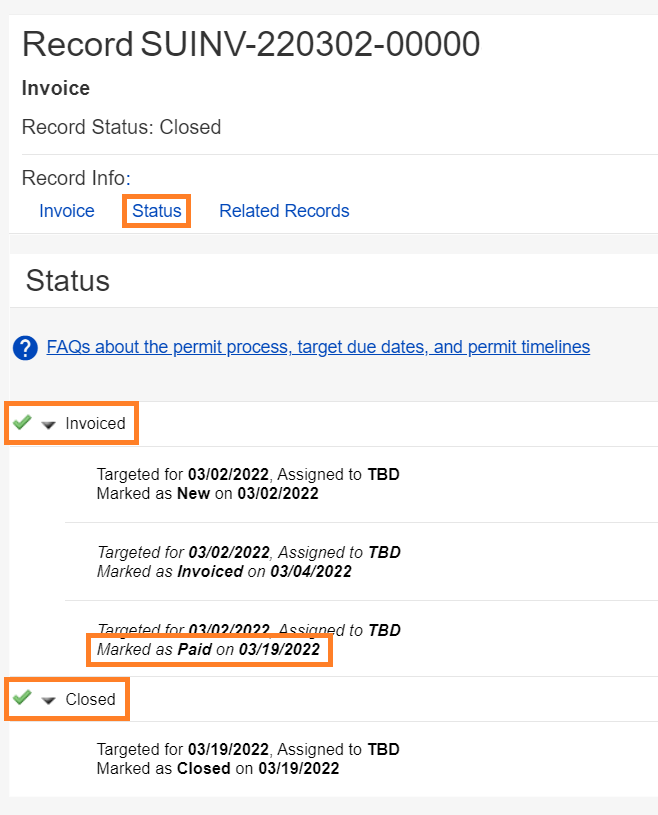Screen dimensions: 658x815
Task: Click the Record Status: Closed text
Action: coord(121,127)
